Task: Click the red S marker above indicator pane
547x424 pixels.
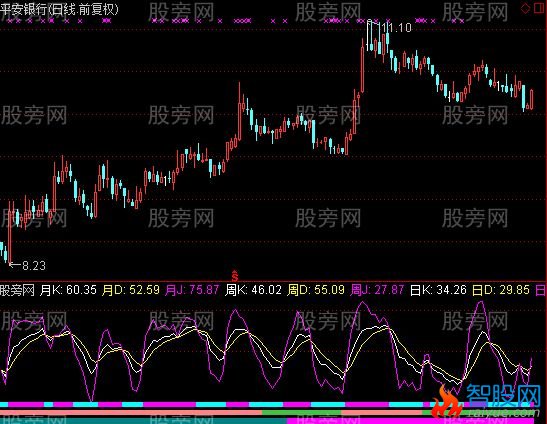Action: [235, 276]
